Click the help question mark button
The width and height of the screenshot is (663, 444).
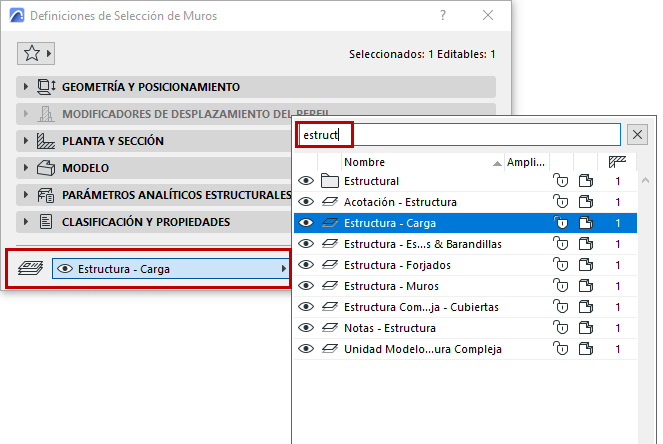tap(443, 16)
